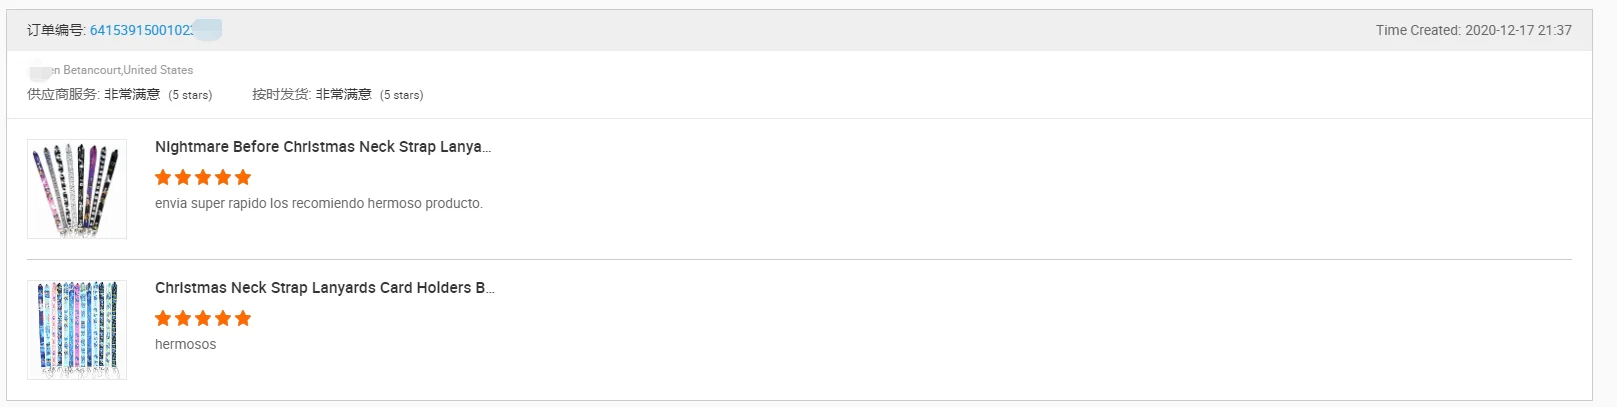The width and height of the screenshot is (1617, 407).
Task: Open the Nightmare Before Christmas Neck Strap title
Action: 322,147
